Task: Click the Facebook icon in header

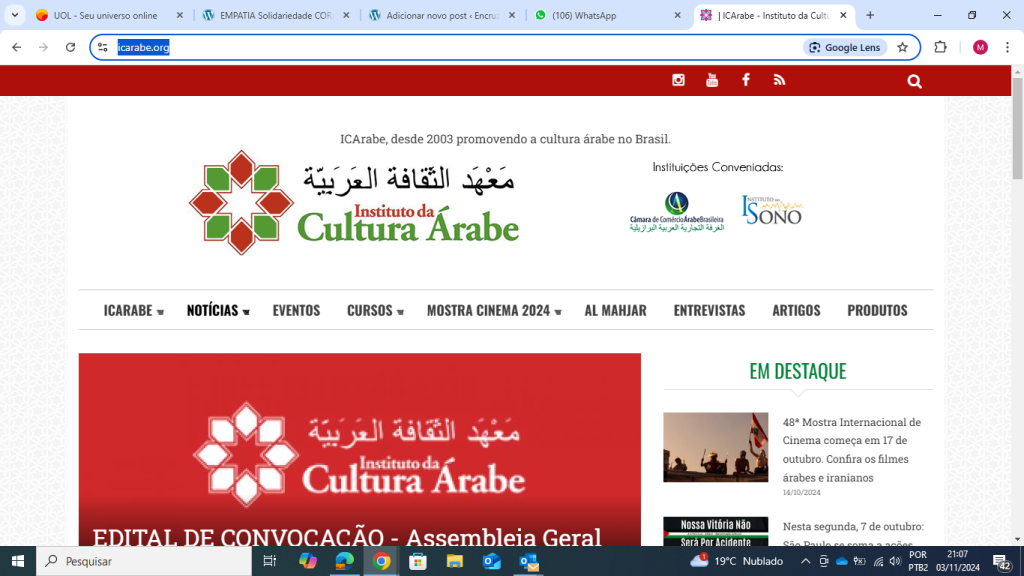Action: tap(745, 80)
